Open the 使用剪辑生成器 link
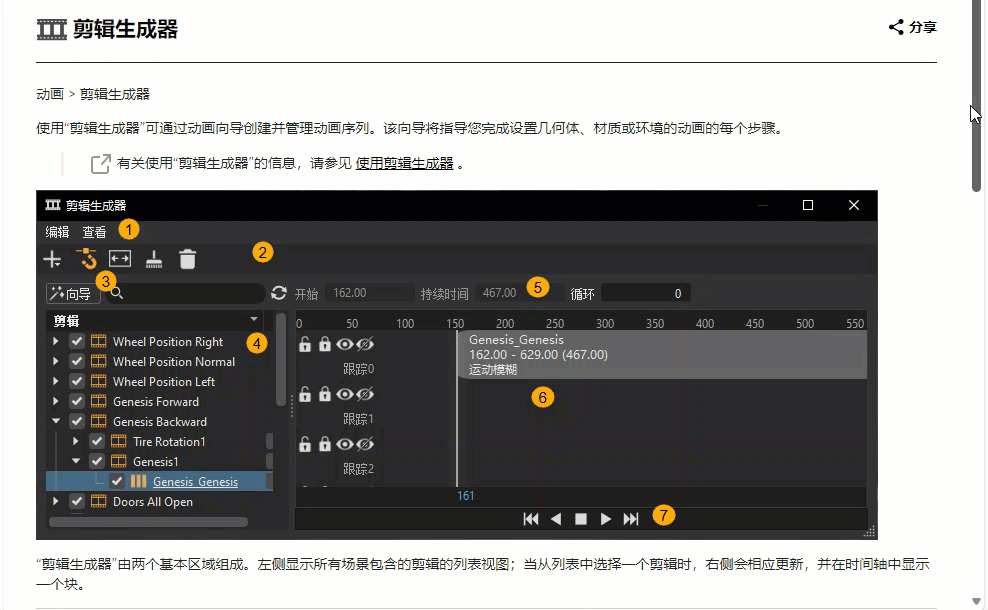 [x=405, y=164]
